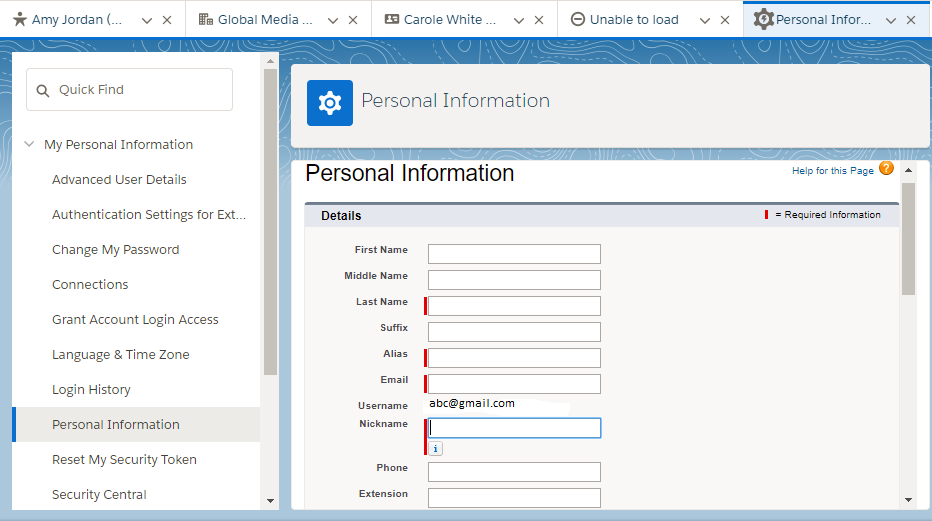Open Login History in sidebar

pos(91,390)
